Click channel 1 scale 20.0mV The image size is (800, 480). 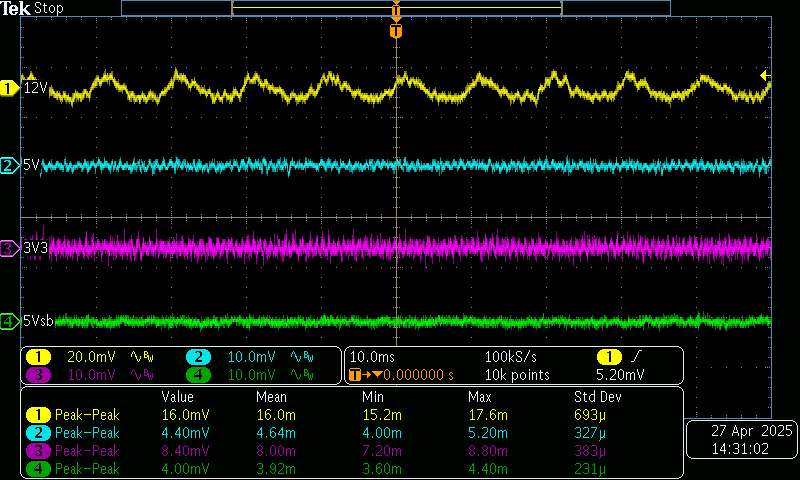pyautogui.click(x=91, y=357)
